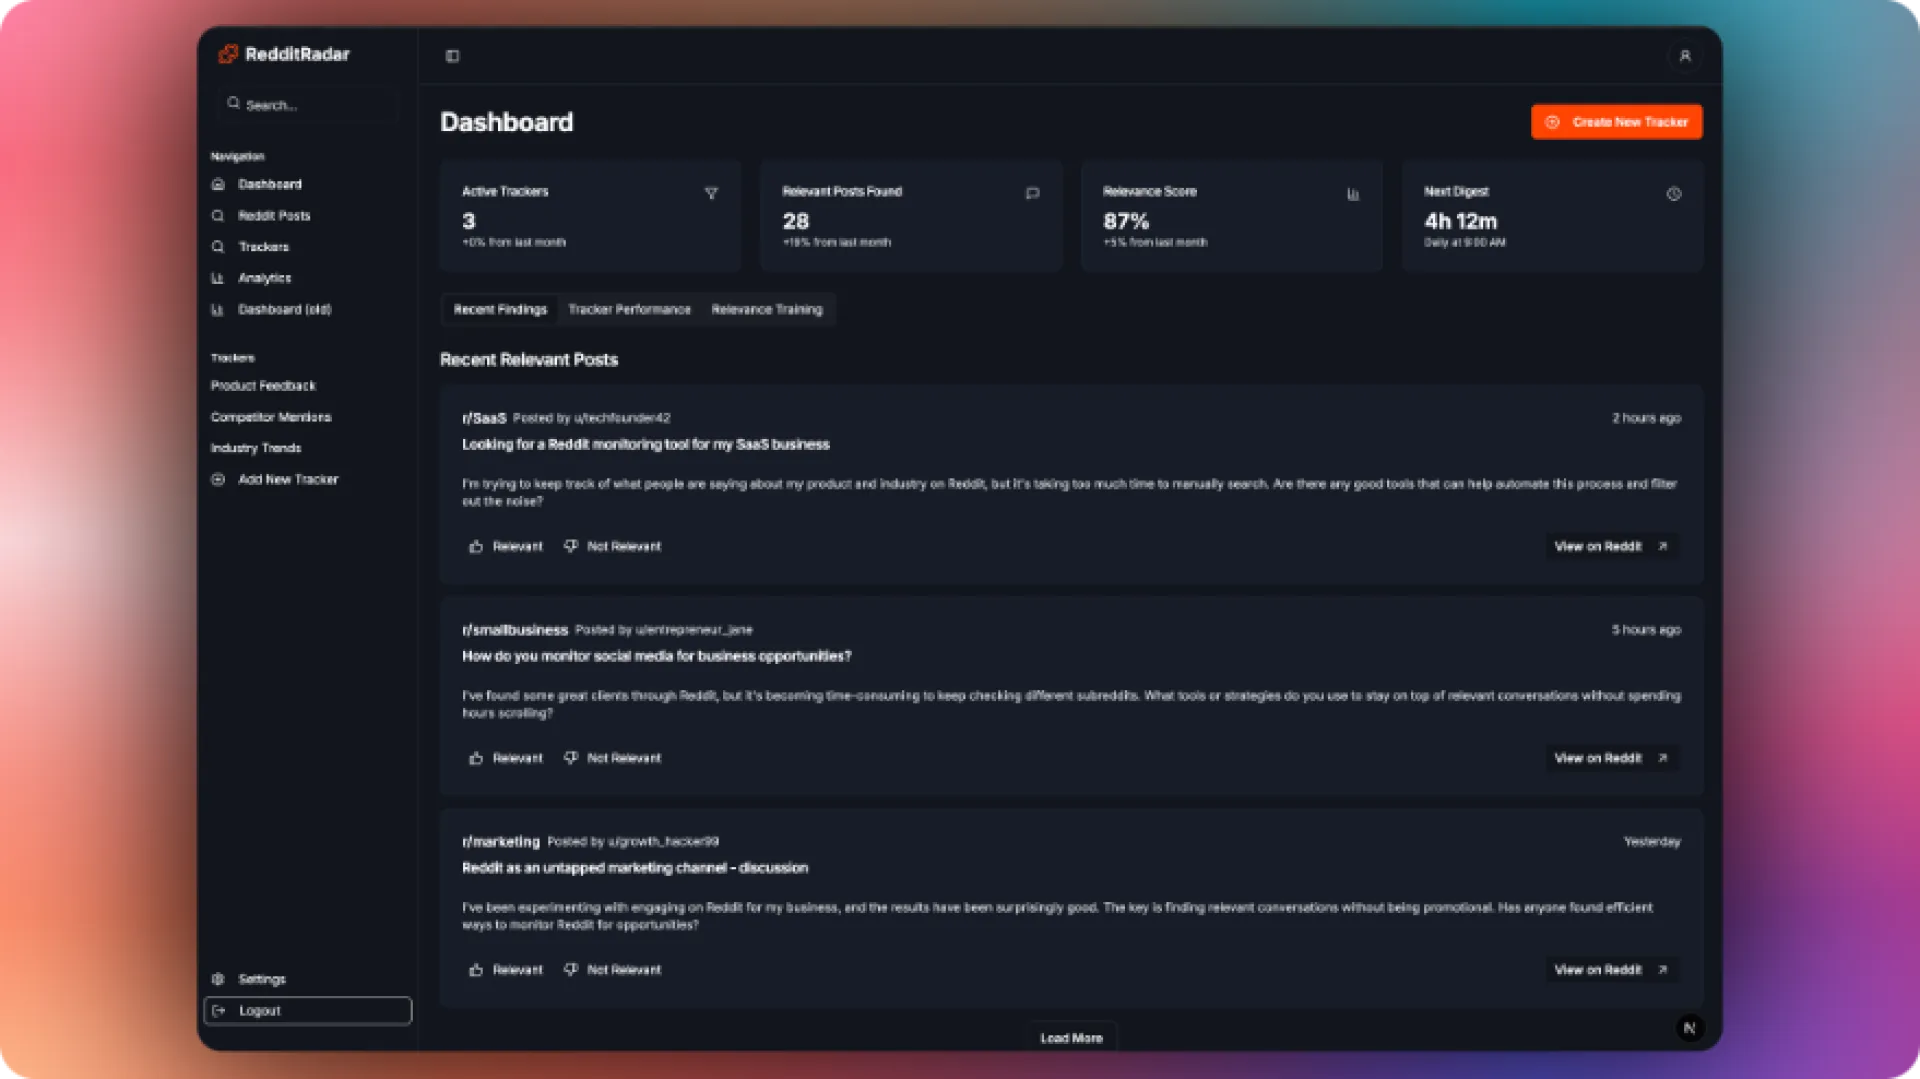Viewport: 1920px width, 1079px height.
Task: Mark the r/marketing post as Relevant
Action: pyautogui.click(x=506, y=970)
